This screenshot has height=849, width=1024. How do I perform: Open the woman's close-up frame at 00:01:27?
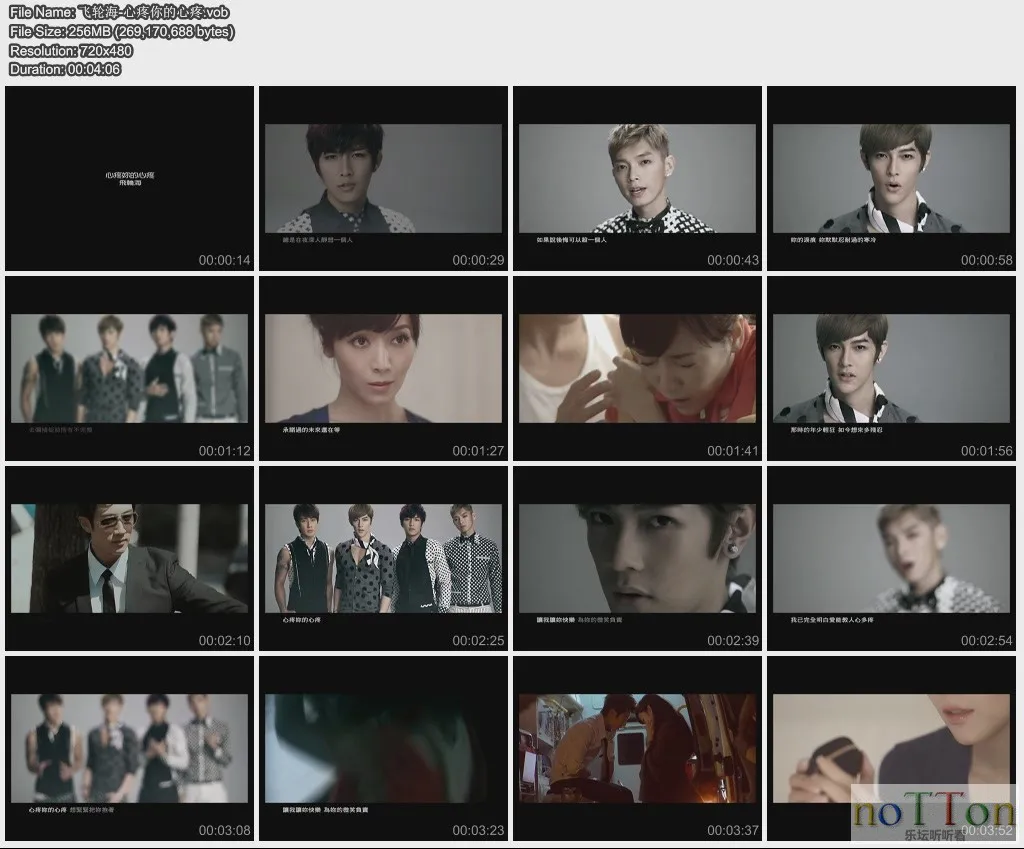pos(384,368)
